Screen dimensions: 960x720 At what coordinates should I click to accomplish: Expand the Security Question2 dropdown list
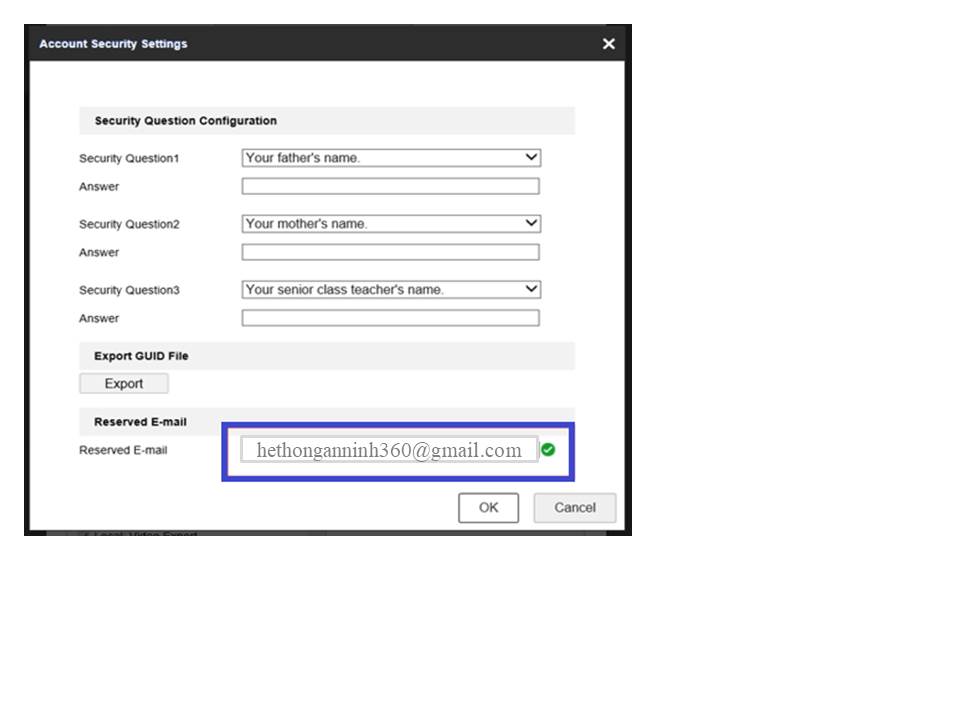[x=391, y=224]
